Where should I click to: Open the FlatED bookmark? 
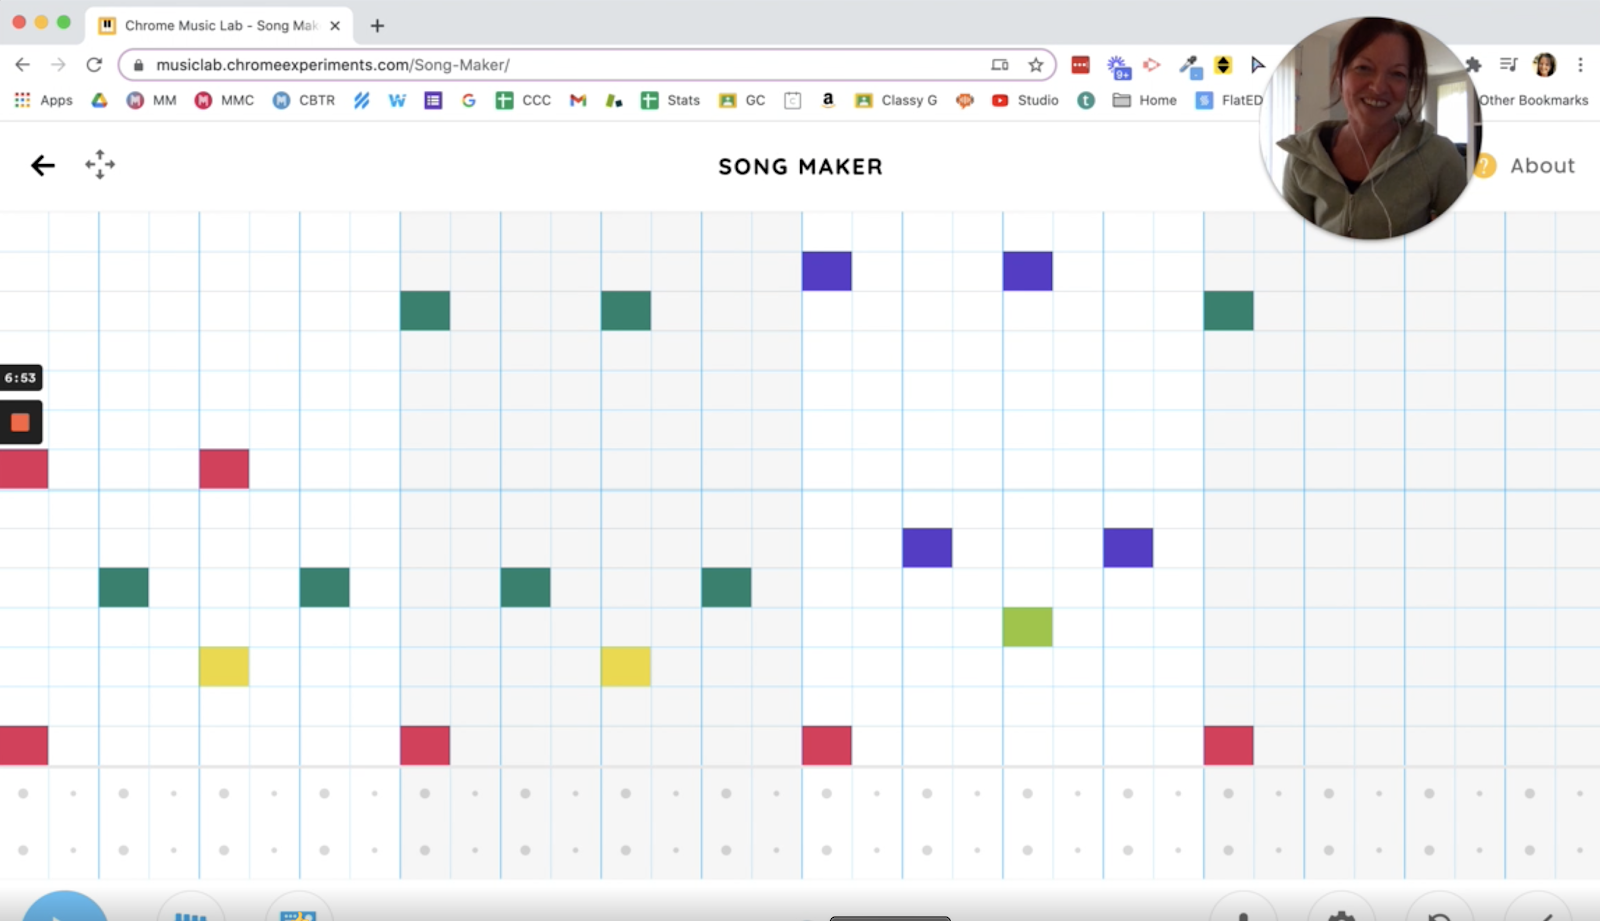pyautogui.click(x=1229, y=100)
